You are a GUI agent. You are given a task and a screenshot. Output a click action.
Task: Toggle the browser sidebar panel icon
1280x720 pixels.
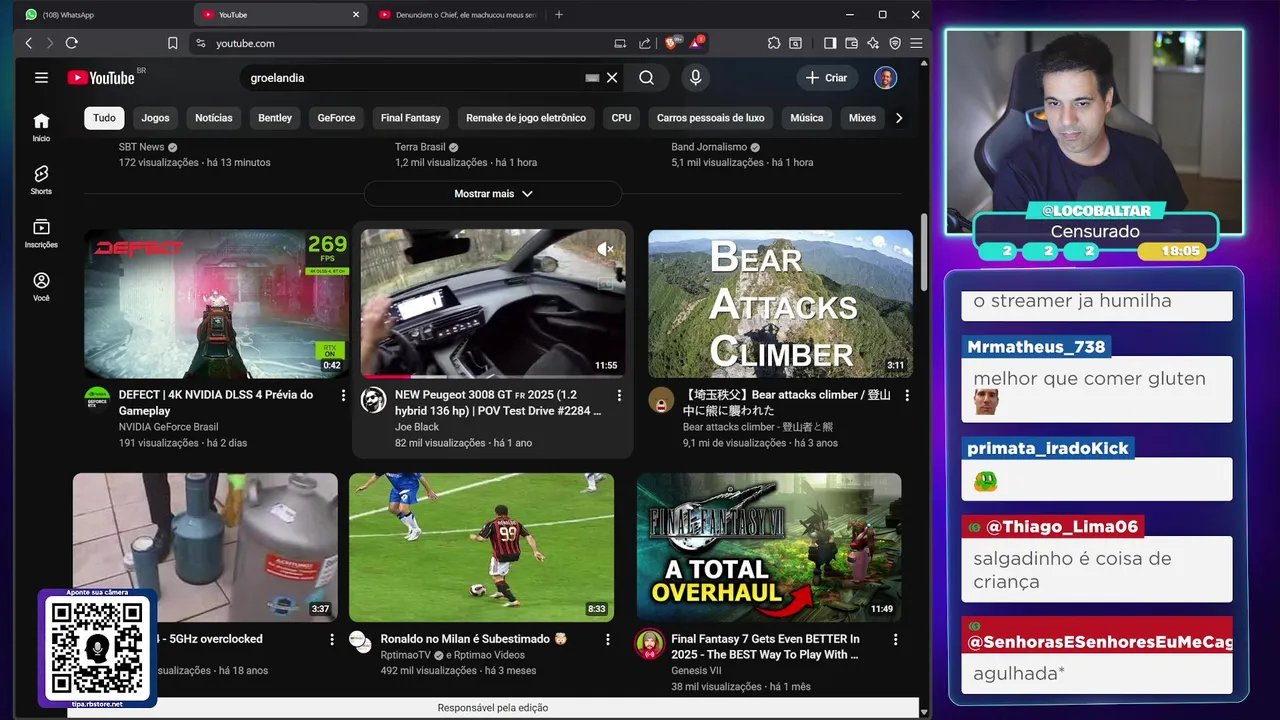830,43
